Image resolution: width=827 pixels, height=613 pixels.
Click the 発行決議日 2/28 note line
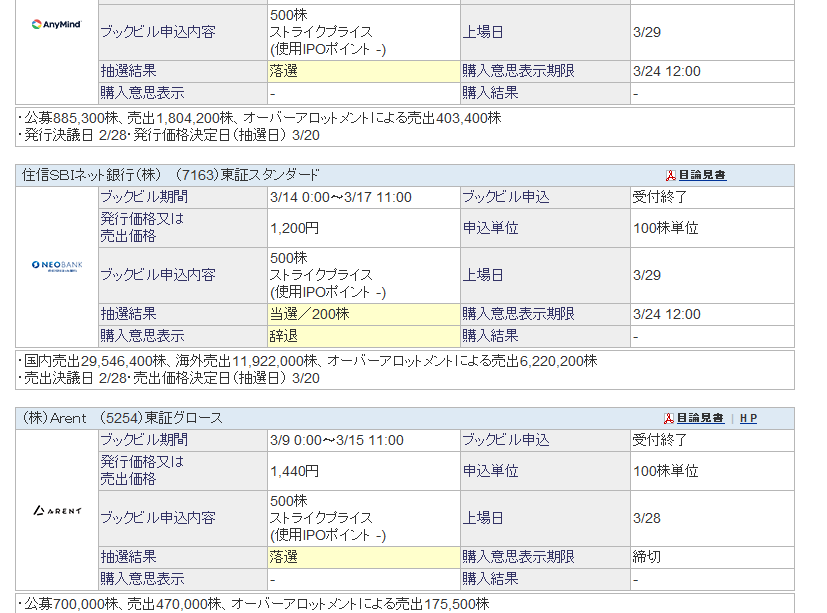(x=169, y=135)
